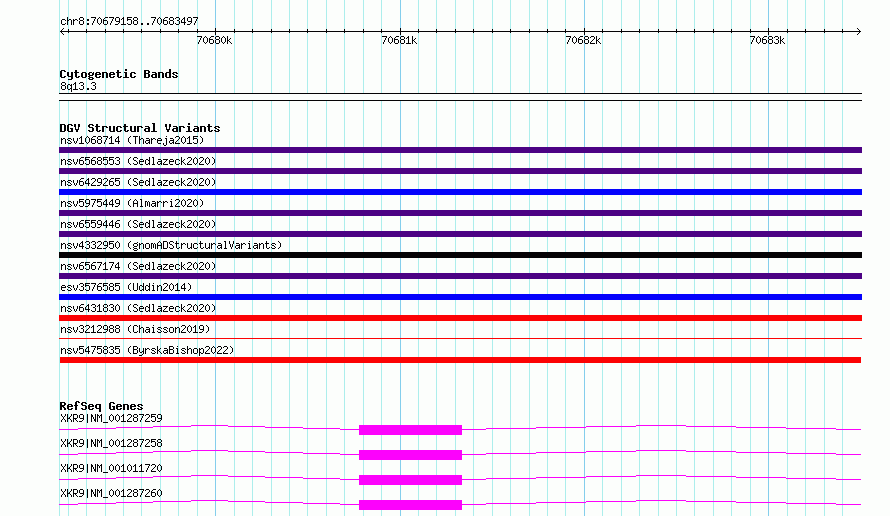Open the nsv3212988 (Chaisson2019) variant label
Screen dimensions: 890x516
click(135, 329)
